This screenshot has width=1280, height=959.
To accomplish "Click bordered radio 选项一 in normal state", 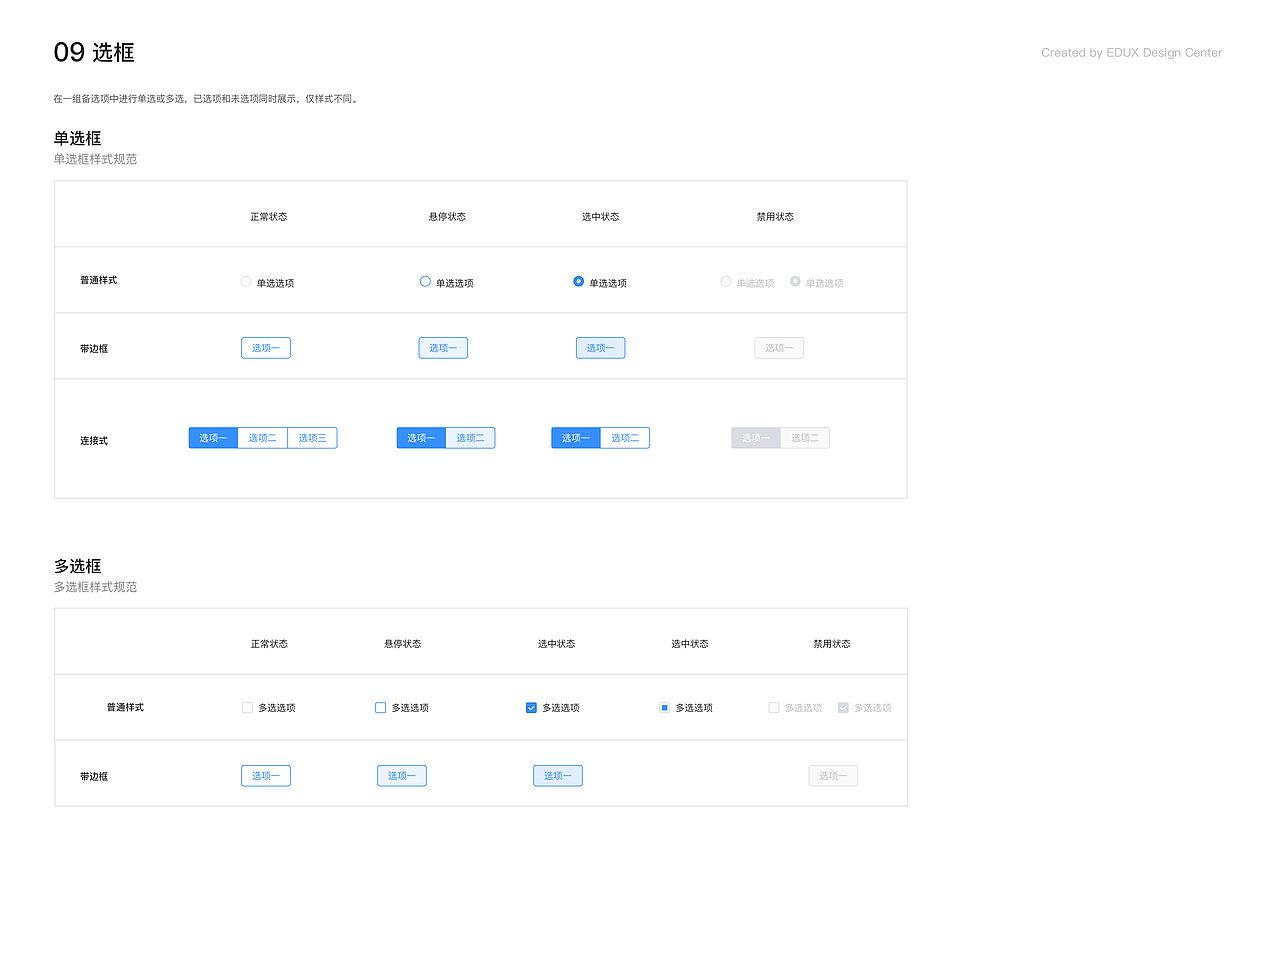I will coord(266,348).
